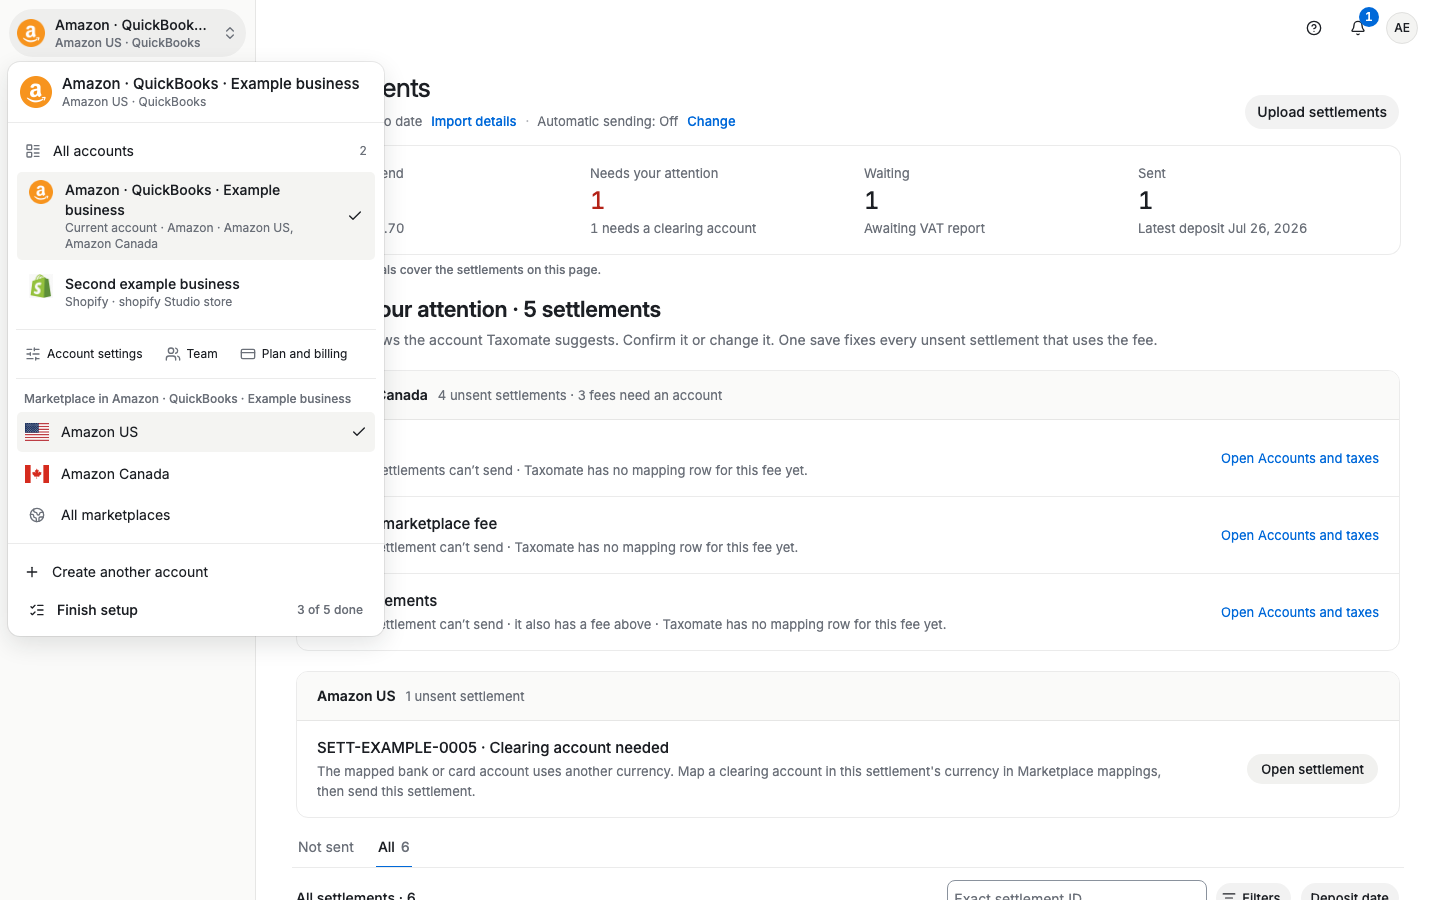Click the Needs your attention count
1440x900 pixels.
597,201
